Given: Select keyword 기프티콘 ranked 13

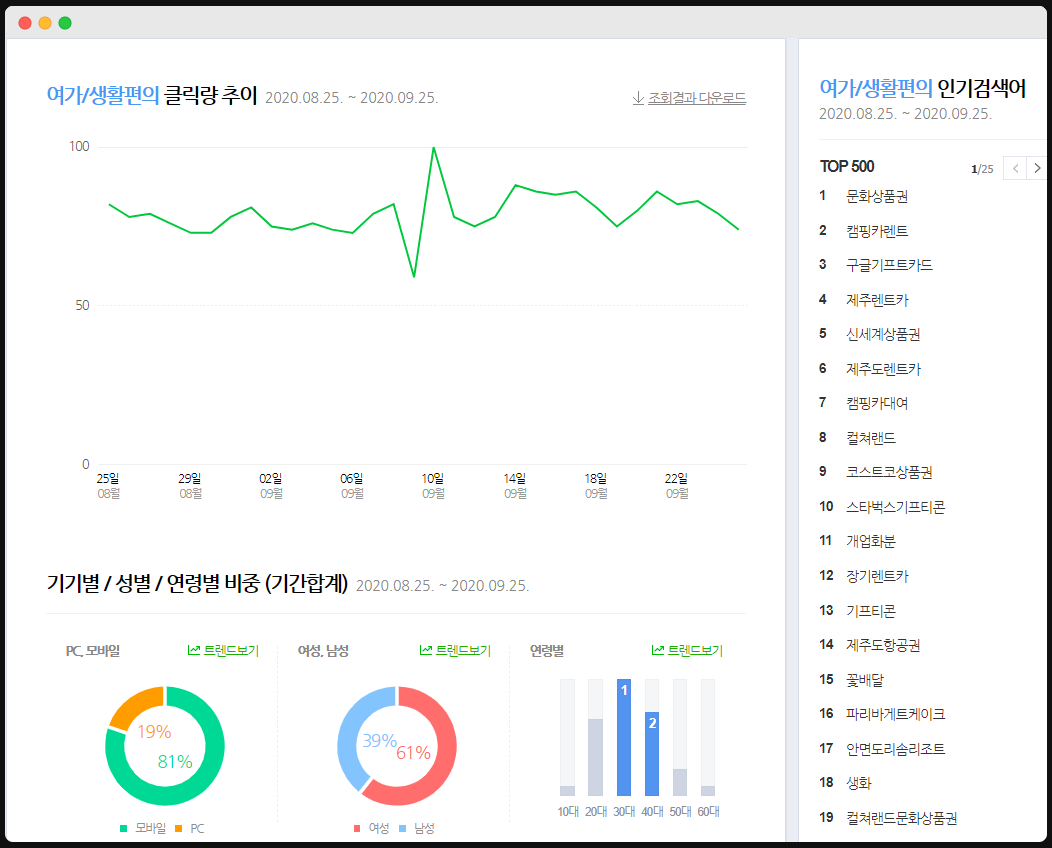Looking at the screenshot, I should point(871,611).
